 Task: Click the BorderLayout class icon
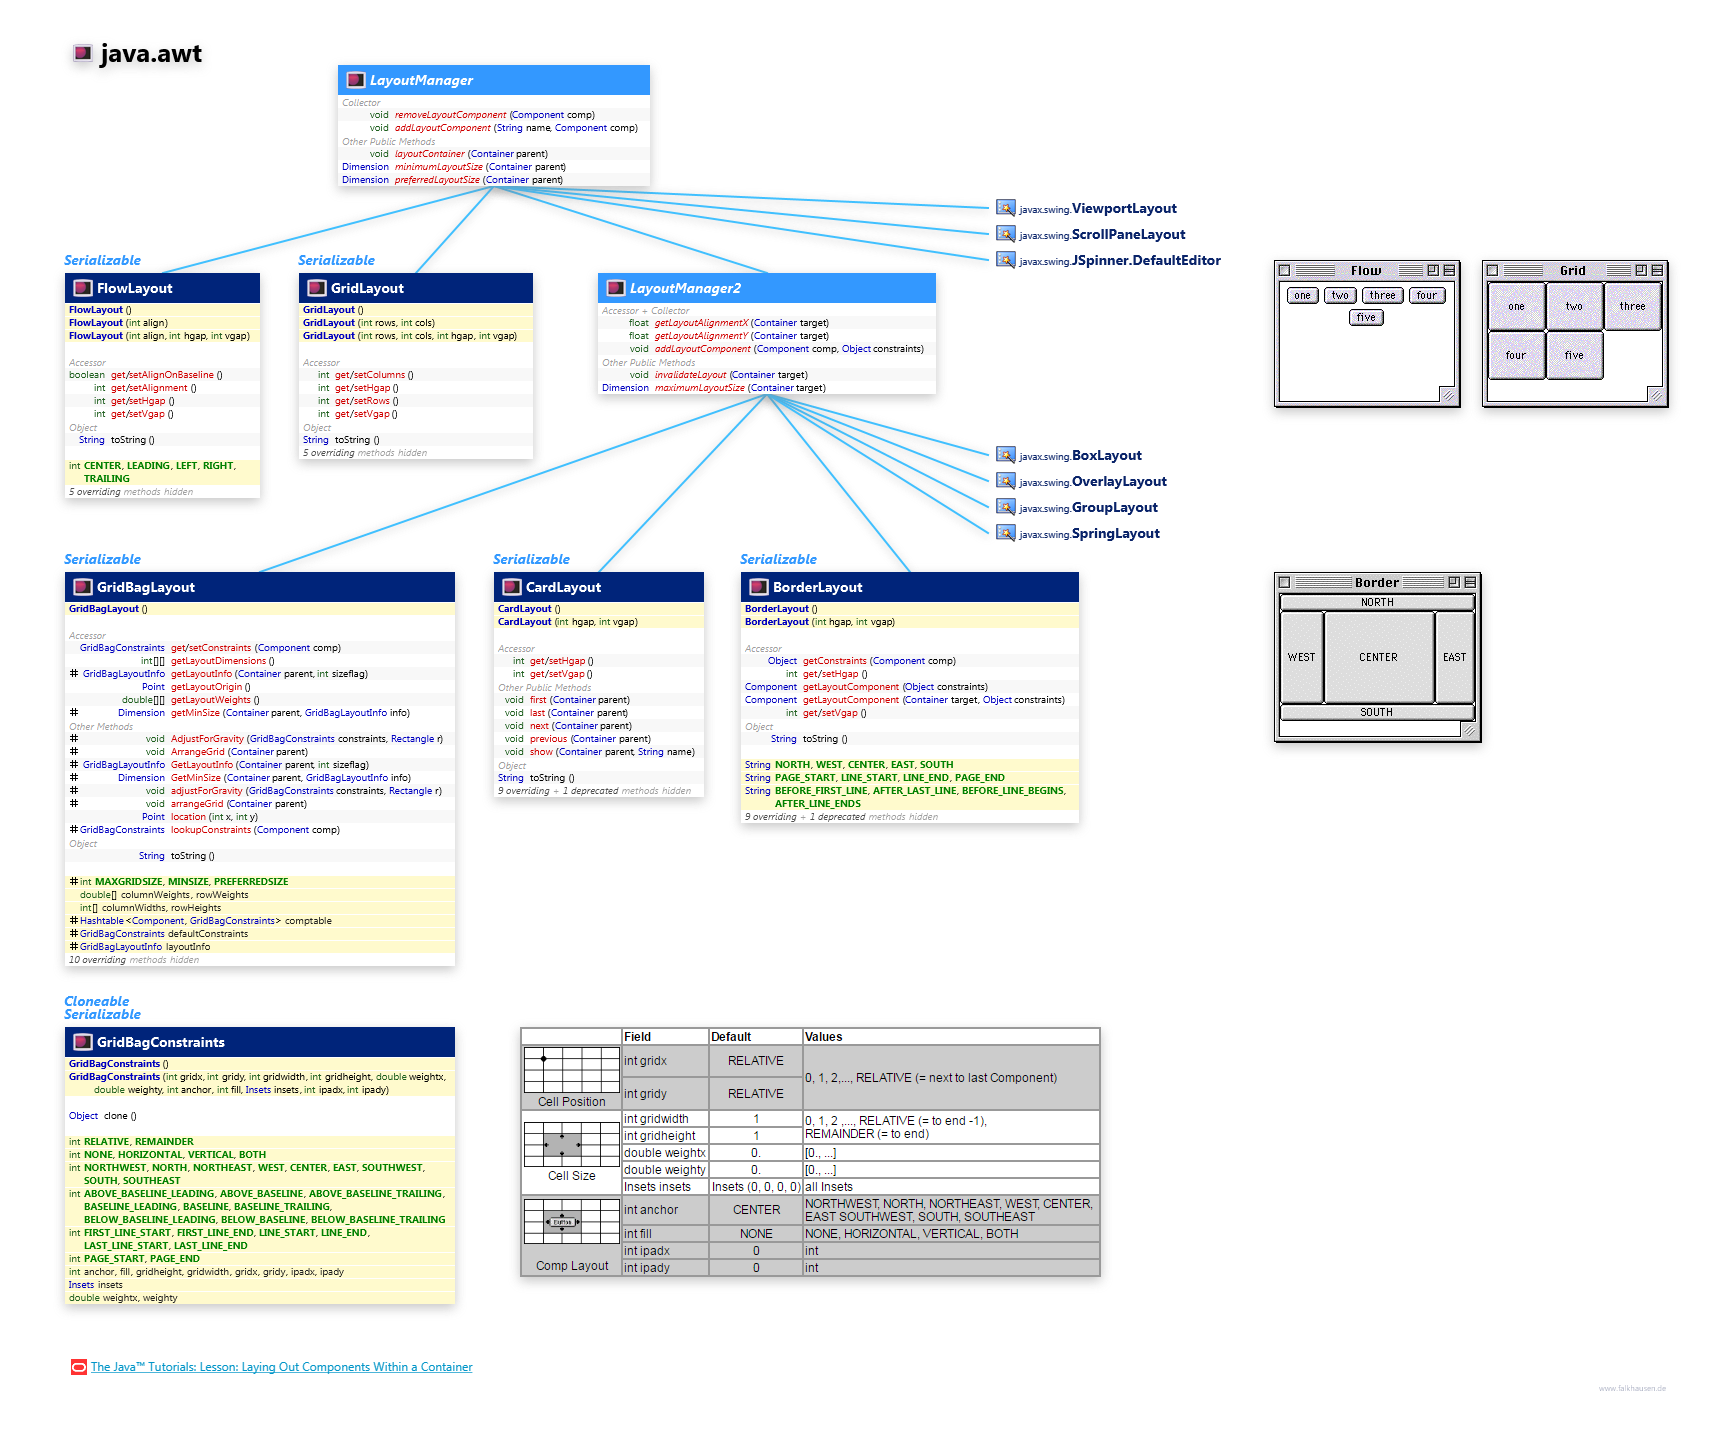[759, 587]
